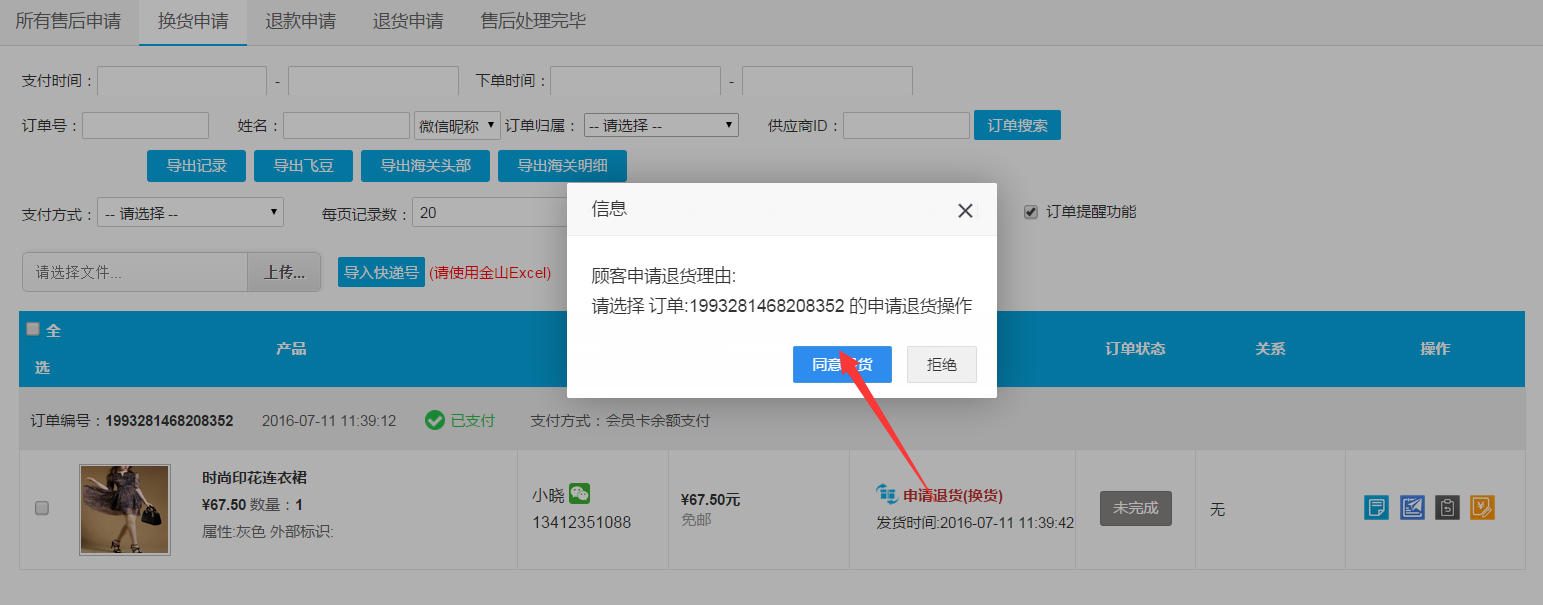The image size is (1543, 605).
Task: Click the blue note icon in operations column
Action: point(1376,508)
